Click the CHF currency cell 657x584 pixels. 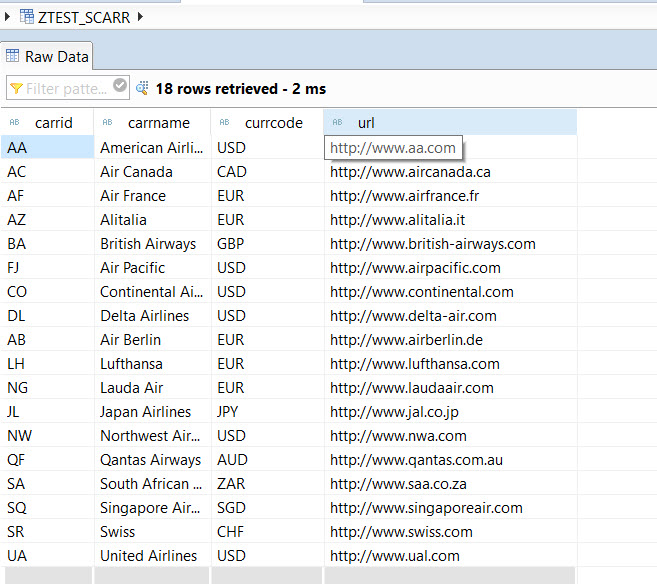pos(268,532)
